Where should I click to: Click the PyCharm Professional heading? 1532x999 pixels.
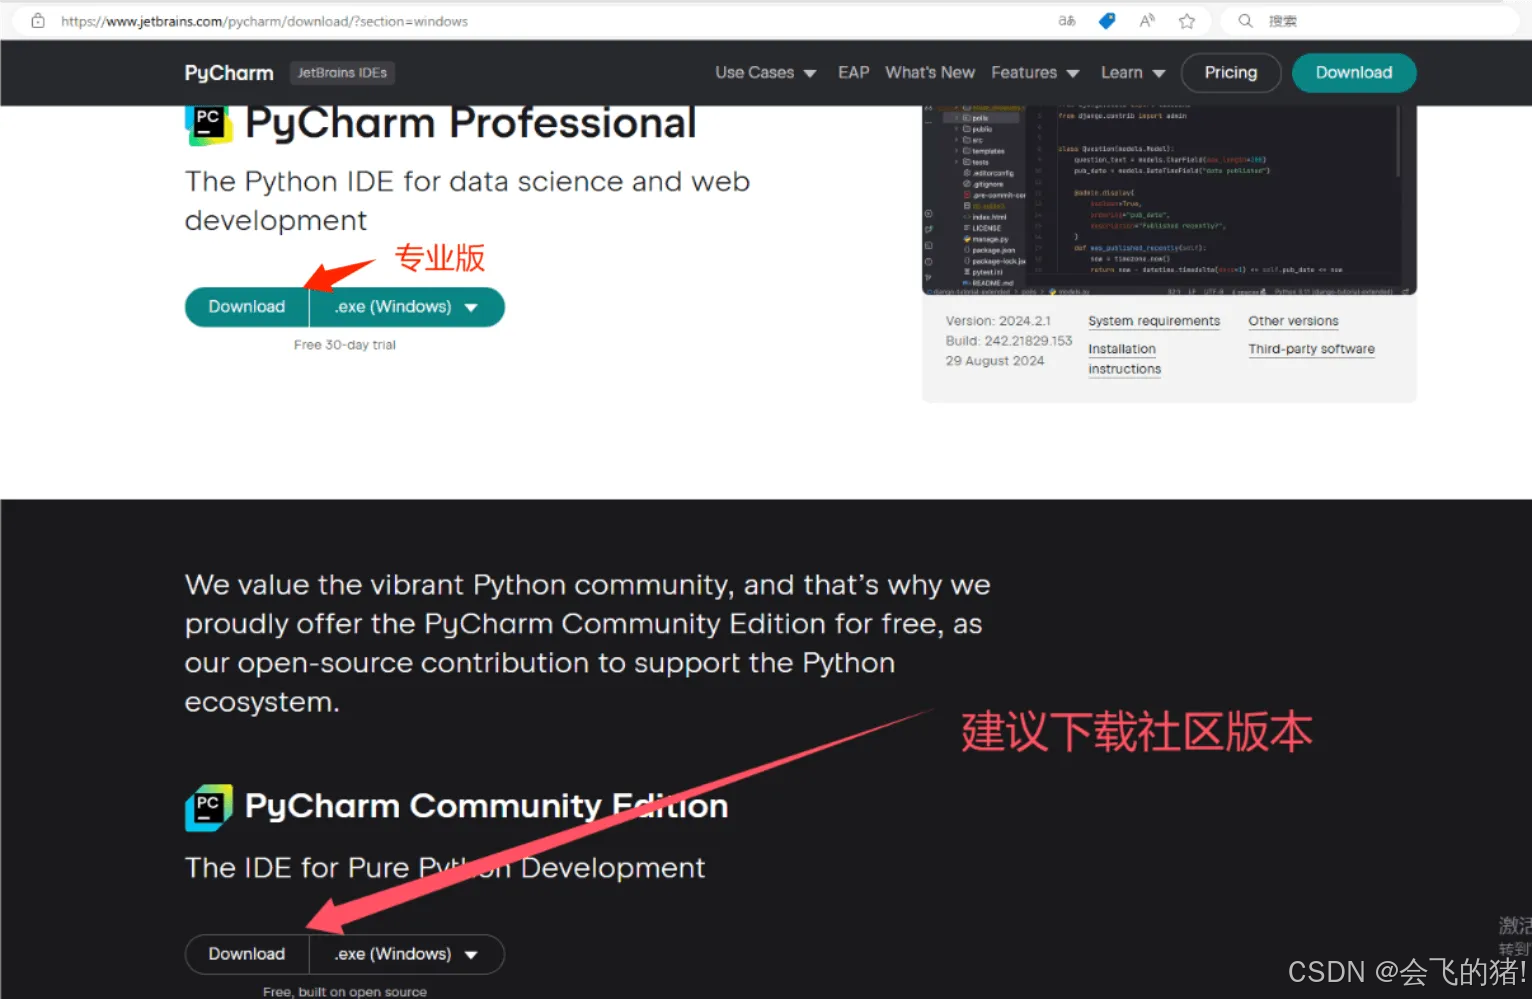click(x=471, y=124)
